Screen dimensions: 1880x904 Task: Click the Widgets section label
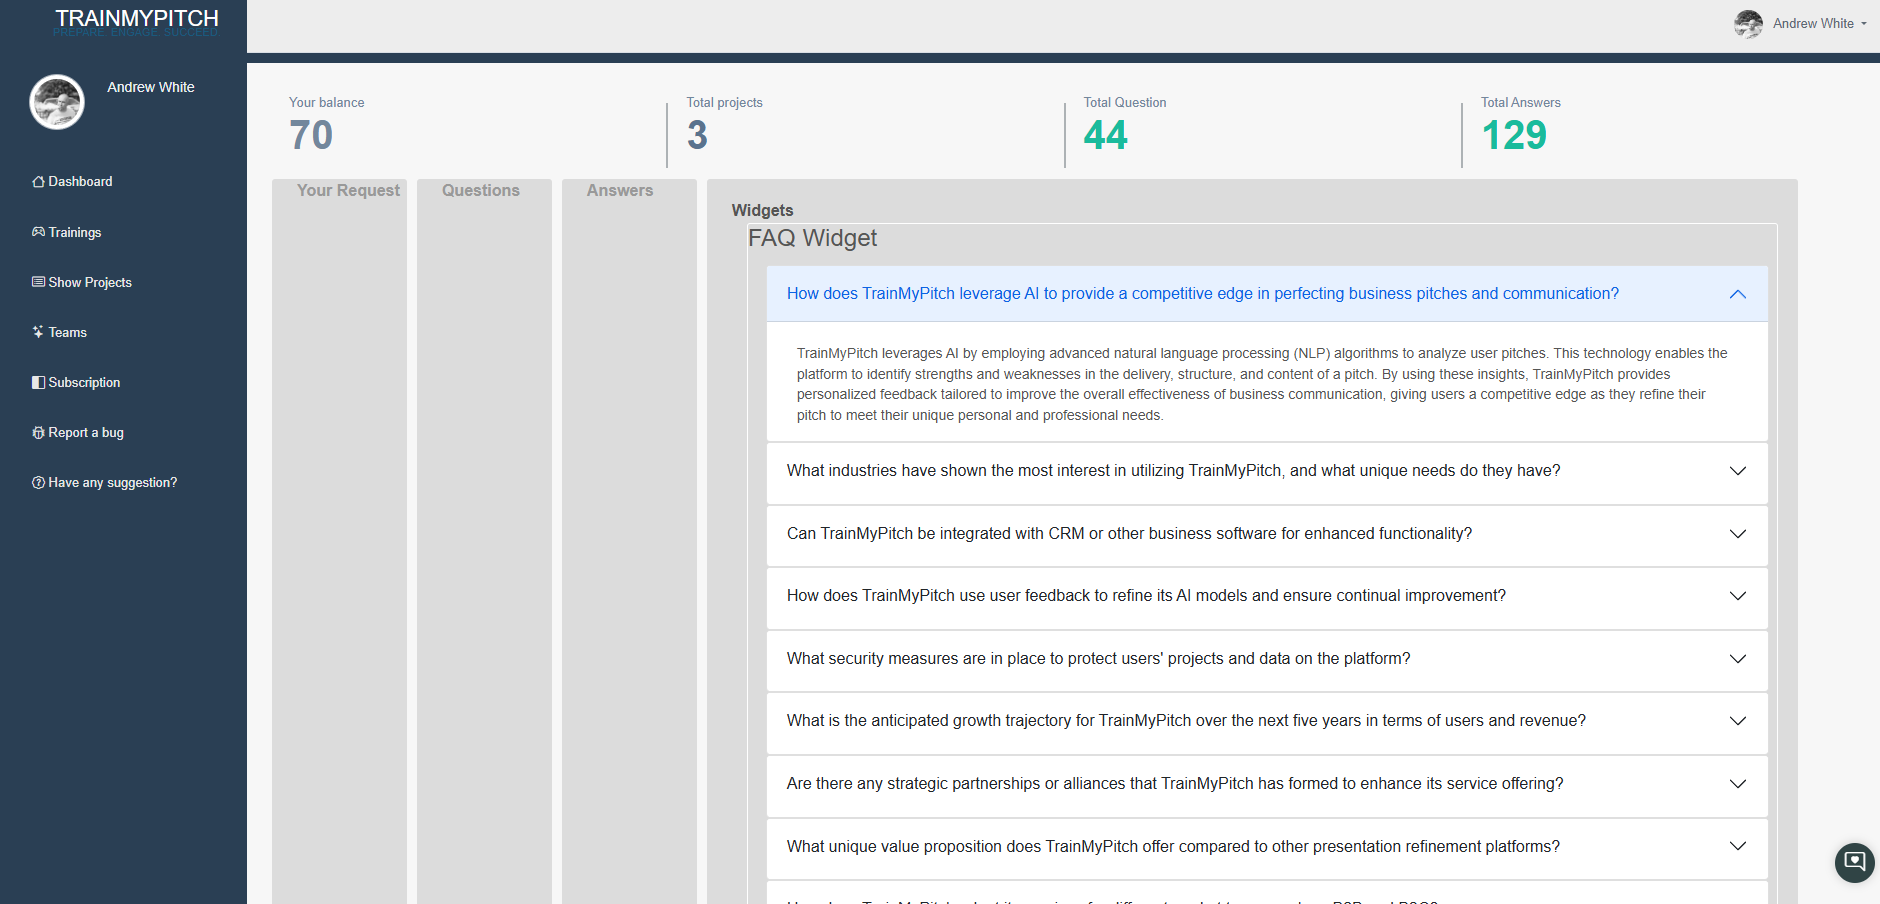[762, 210]
